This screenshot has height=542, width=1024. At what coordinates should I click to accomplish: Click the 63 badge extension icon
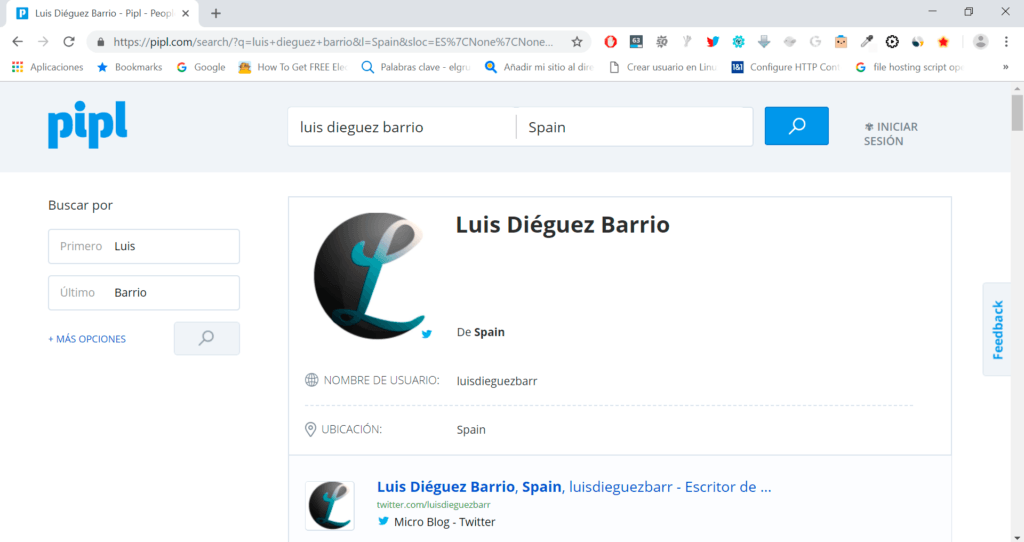(635, 42)
